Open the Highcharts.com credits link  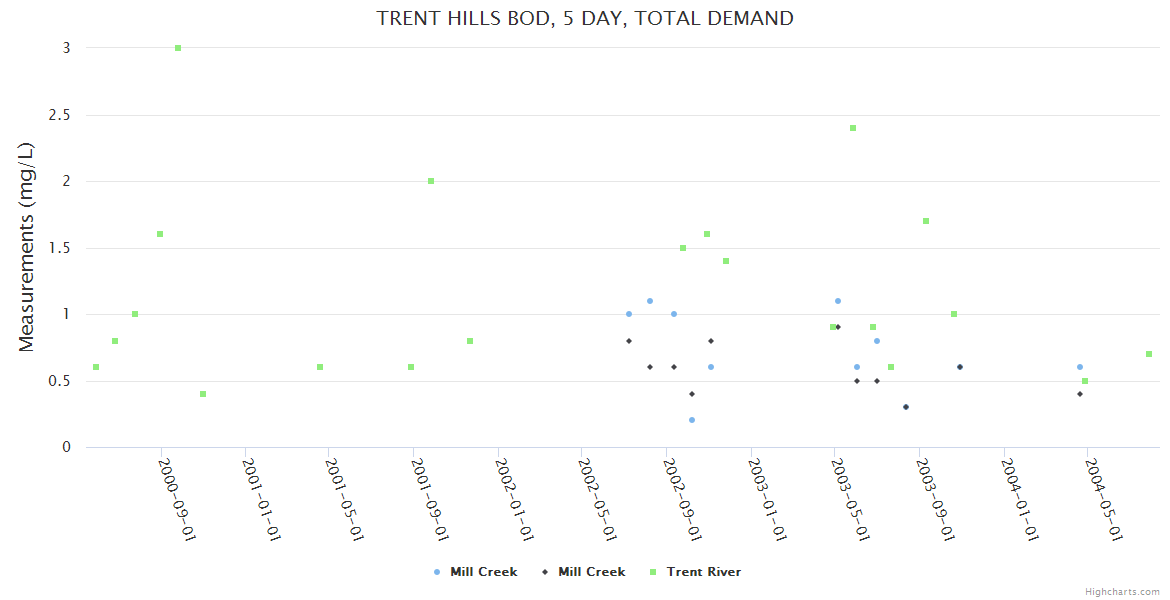pos(1122,591)
